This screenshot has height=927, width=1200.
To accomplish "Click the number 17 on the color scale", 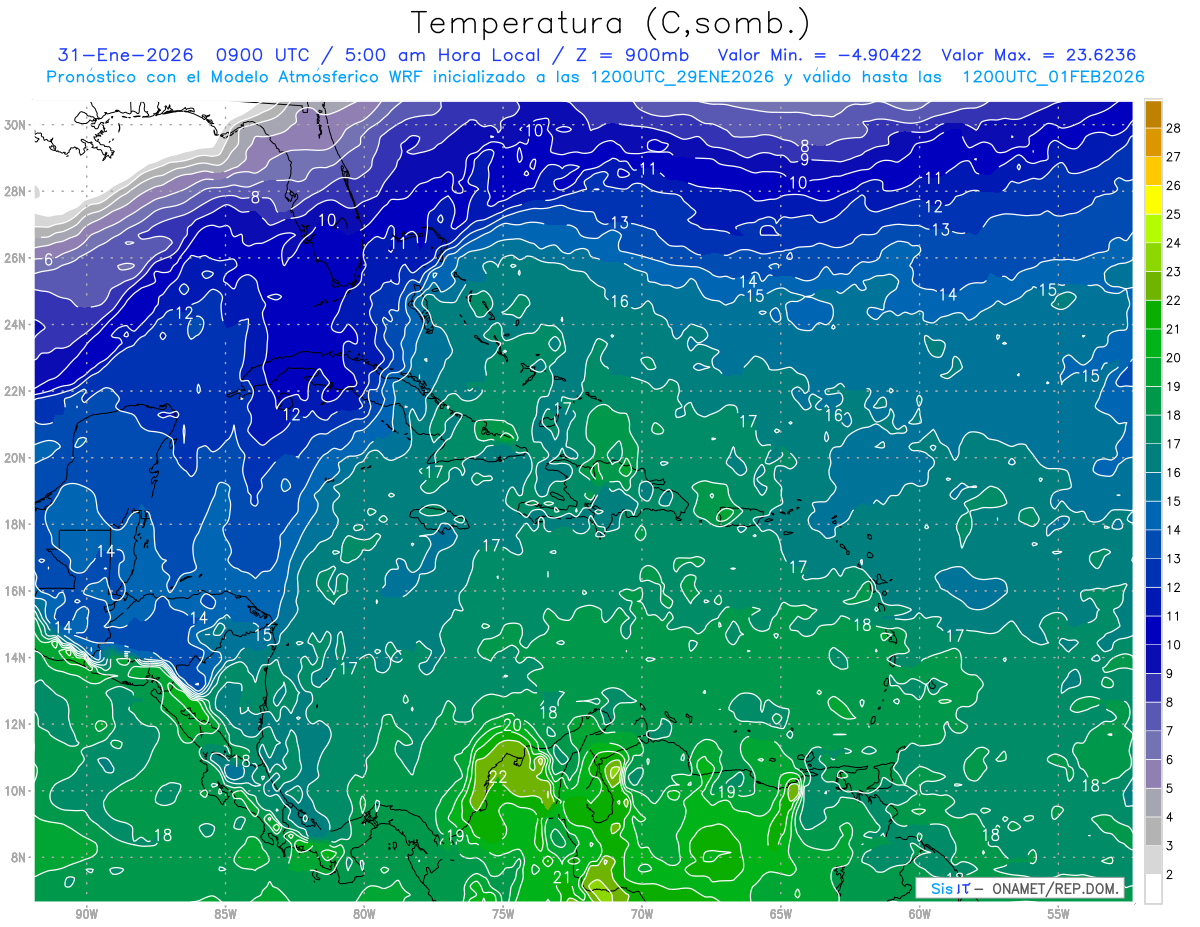I will point(1174,444).
